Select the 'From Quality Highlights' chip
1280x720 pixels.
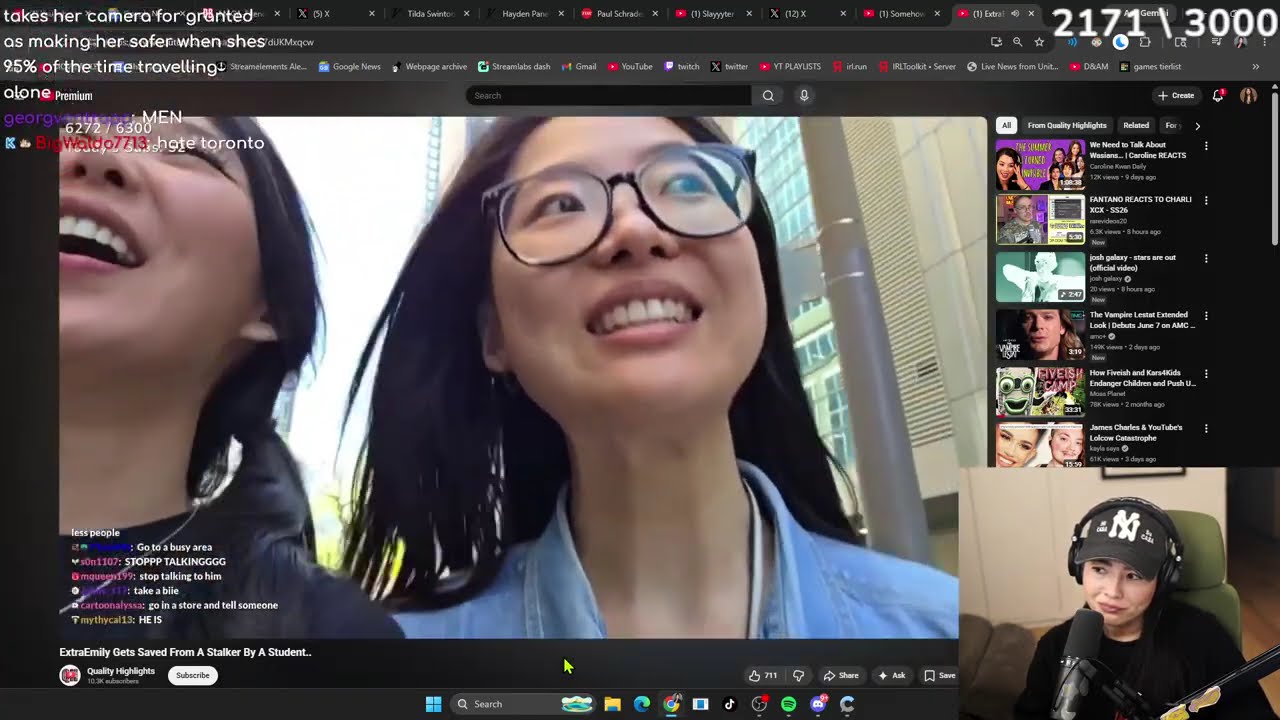[x=1067, y=126]
